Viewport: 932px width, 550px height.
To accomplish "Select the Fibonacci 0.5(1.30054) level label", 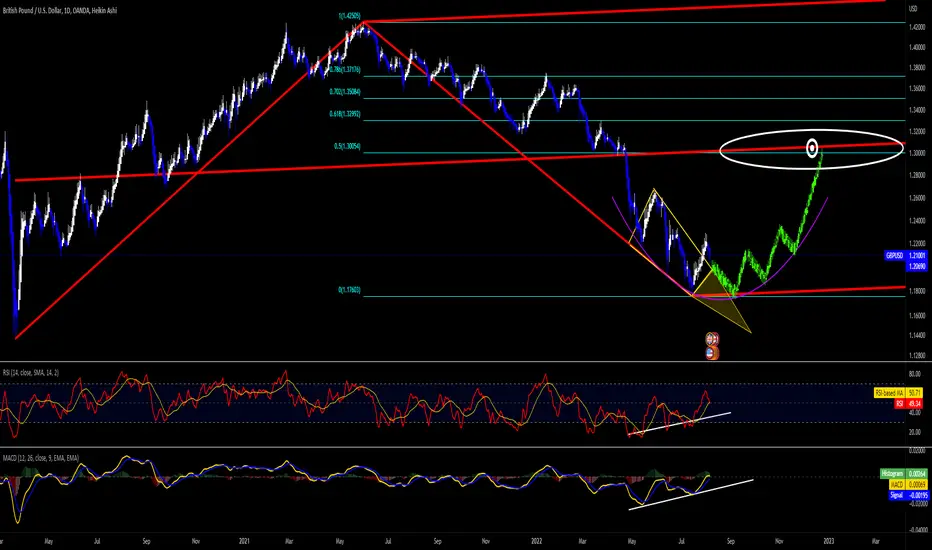I will point(347,146).
